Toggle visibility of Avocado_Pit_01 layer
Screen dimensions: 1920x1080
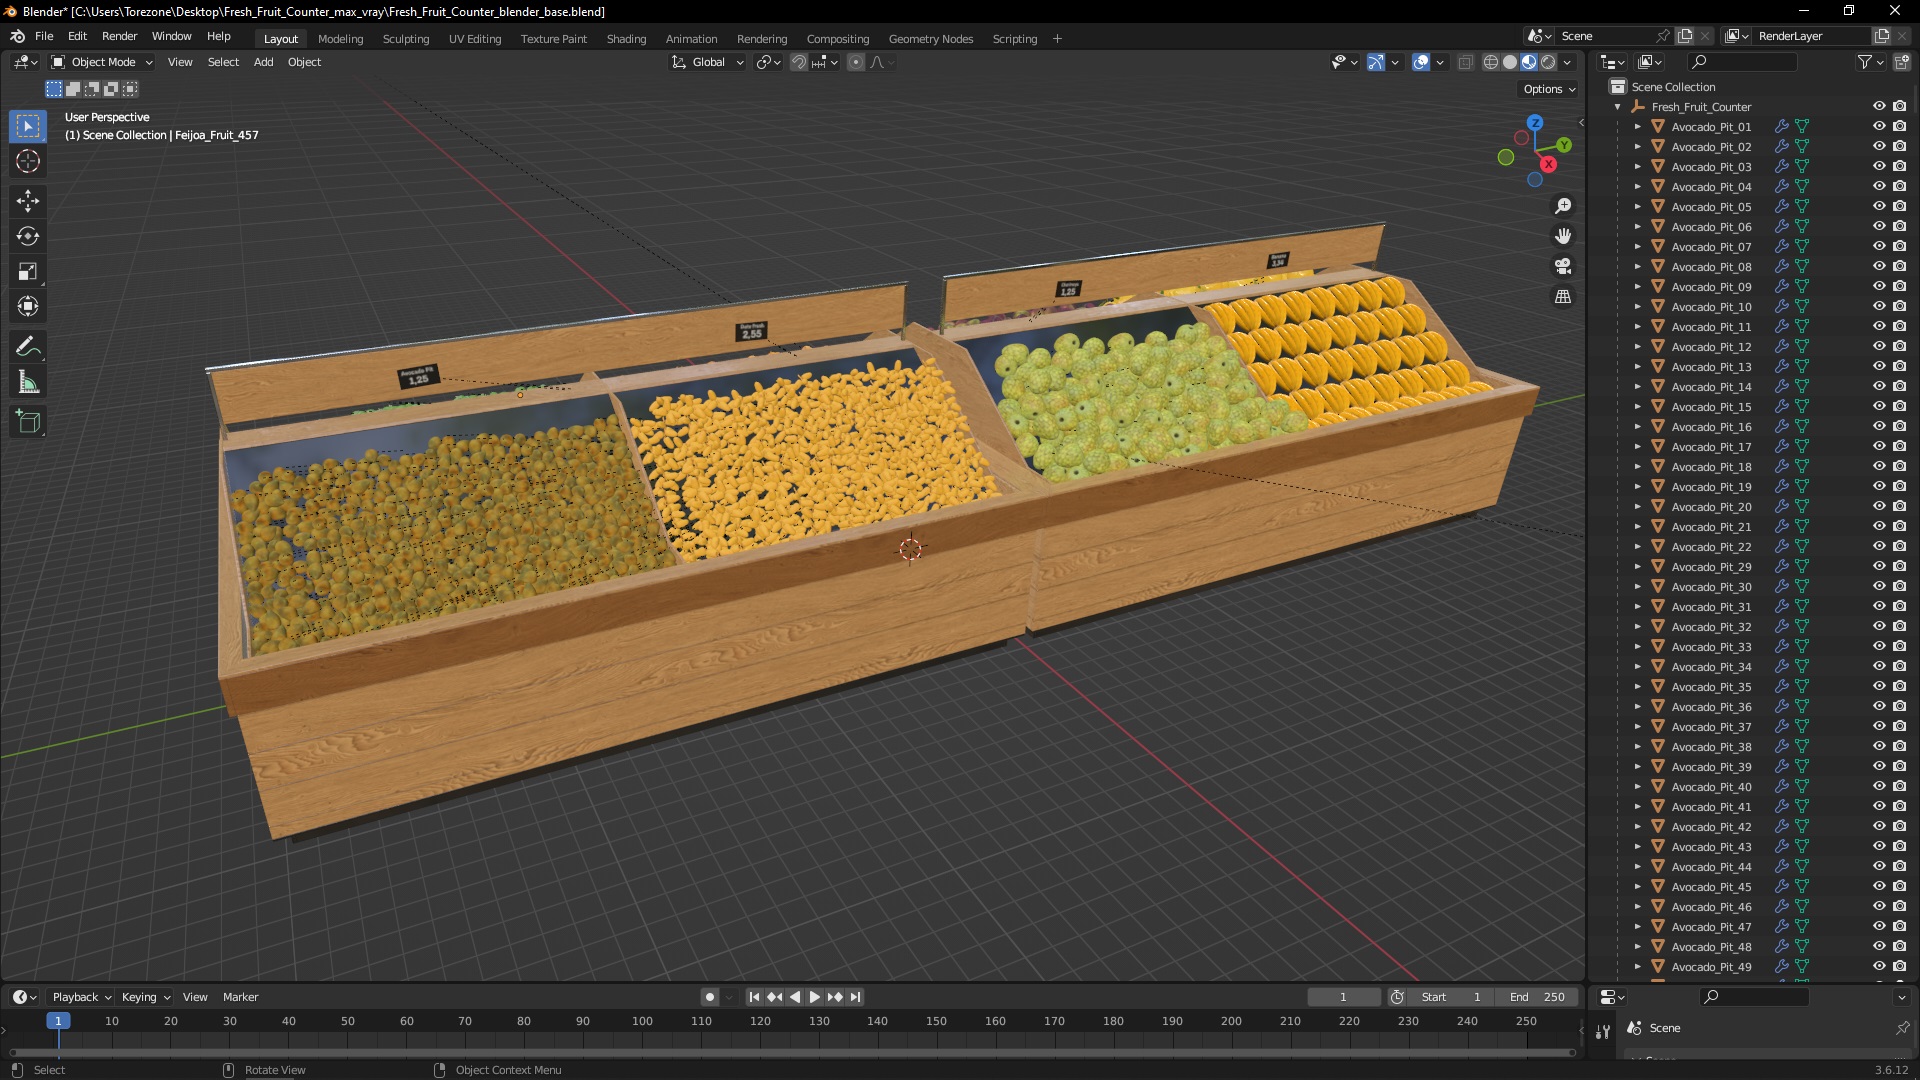tap(1878, 125)
